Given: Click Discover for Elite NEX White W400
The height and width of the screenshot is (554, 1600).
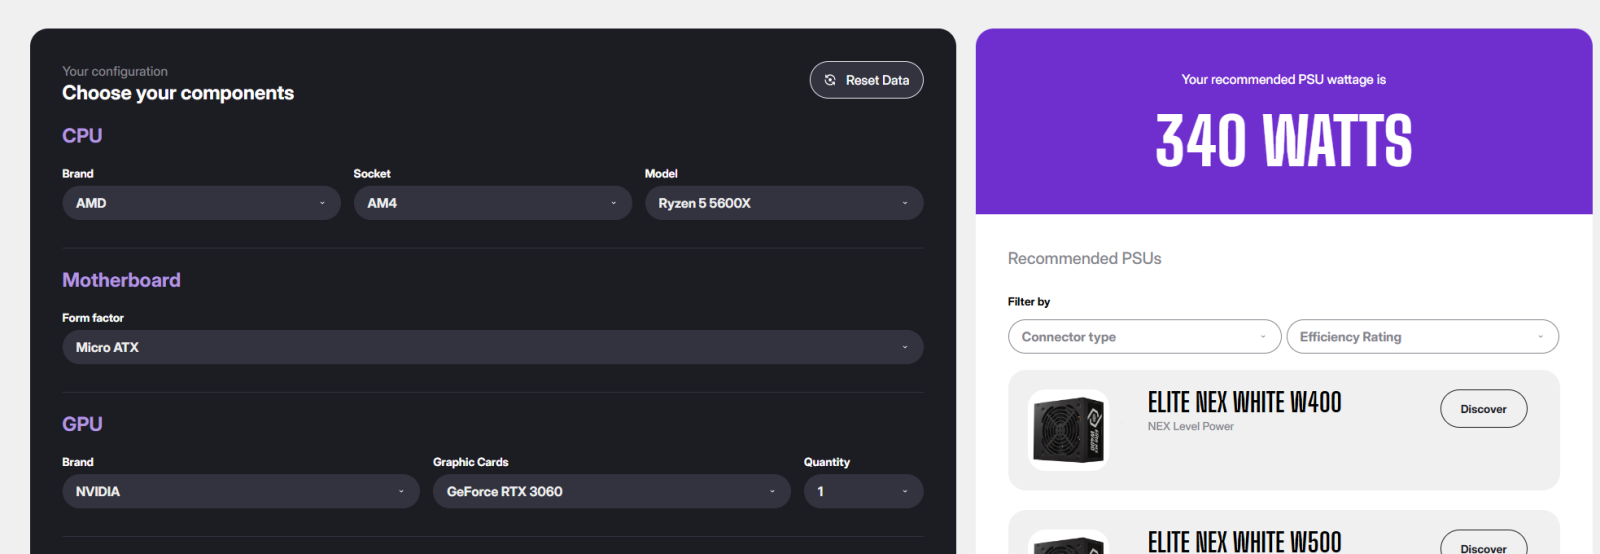Looking at the screenshot, I should 1483,409.
